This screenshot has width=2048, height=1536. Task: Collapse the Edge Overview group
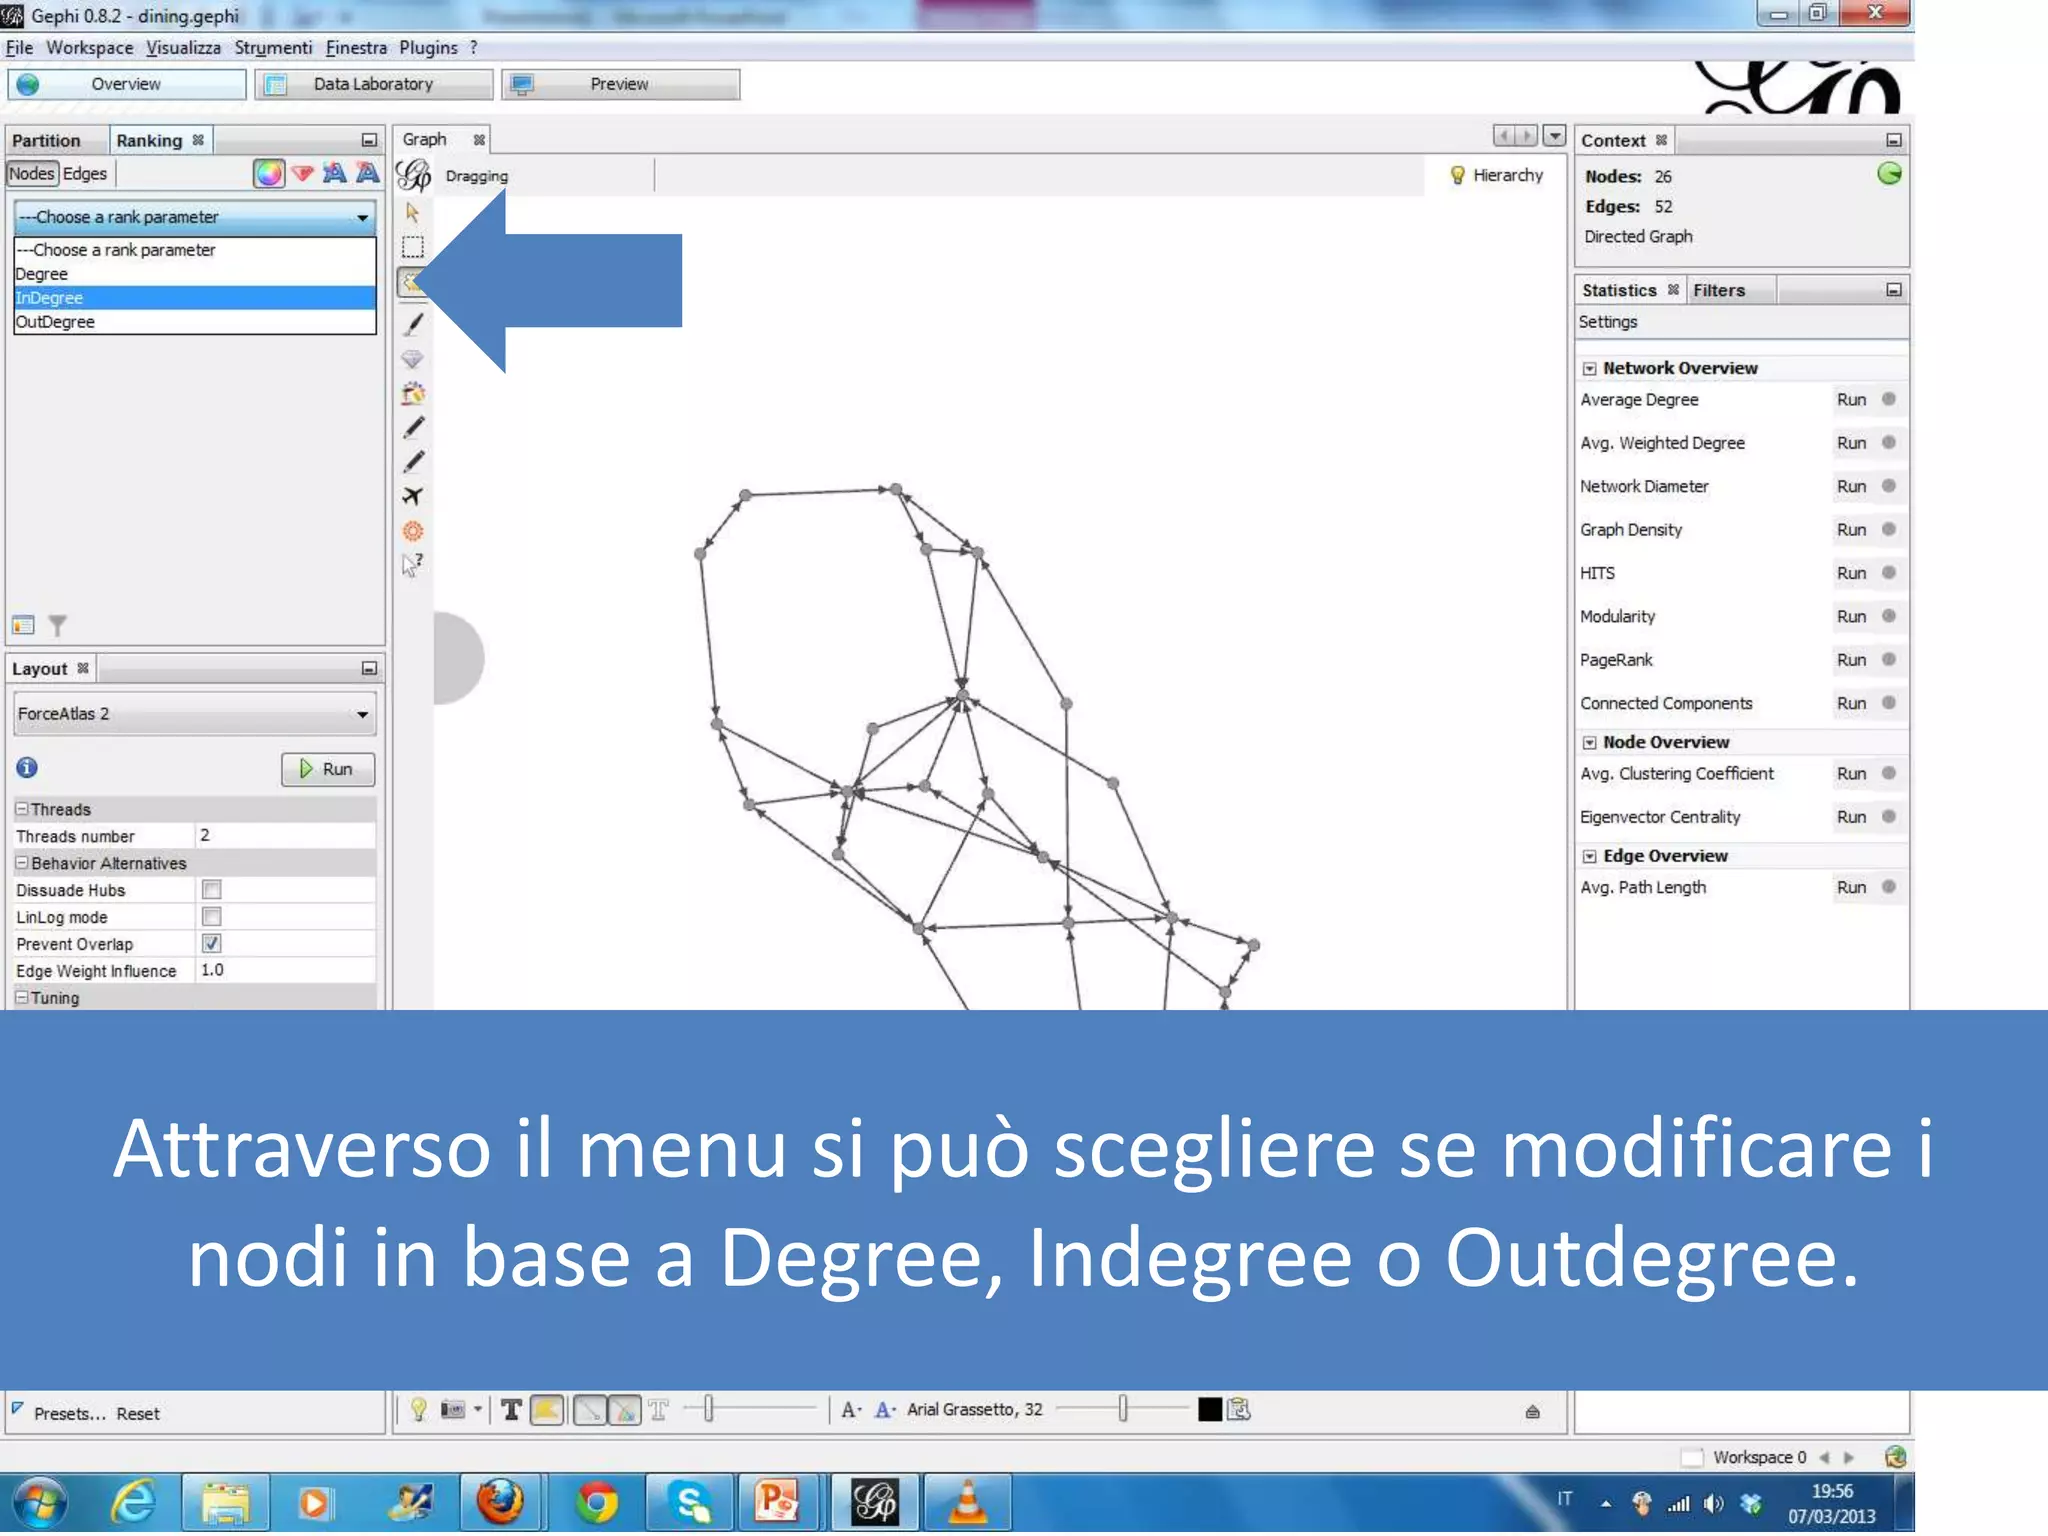tap(1589, 857)
